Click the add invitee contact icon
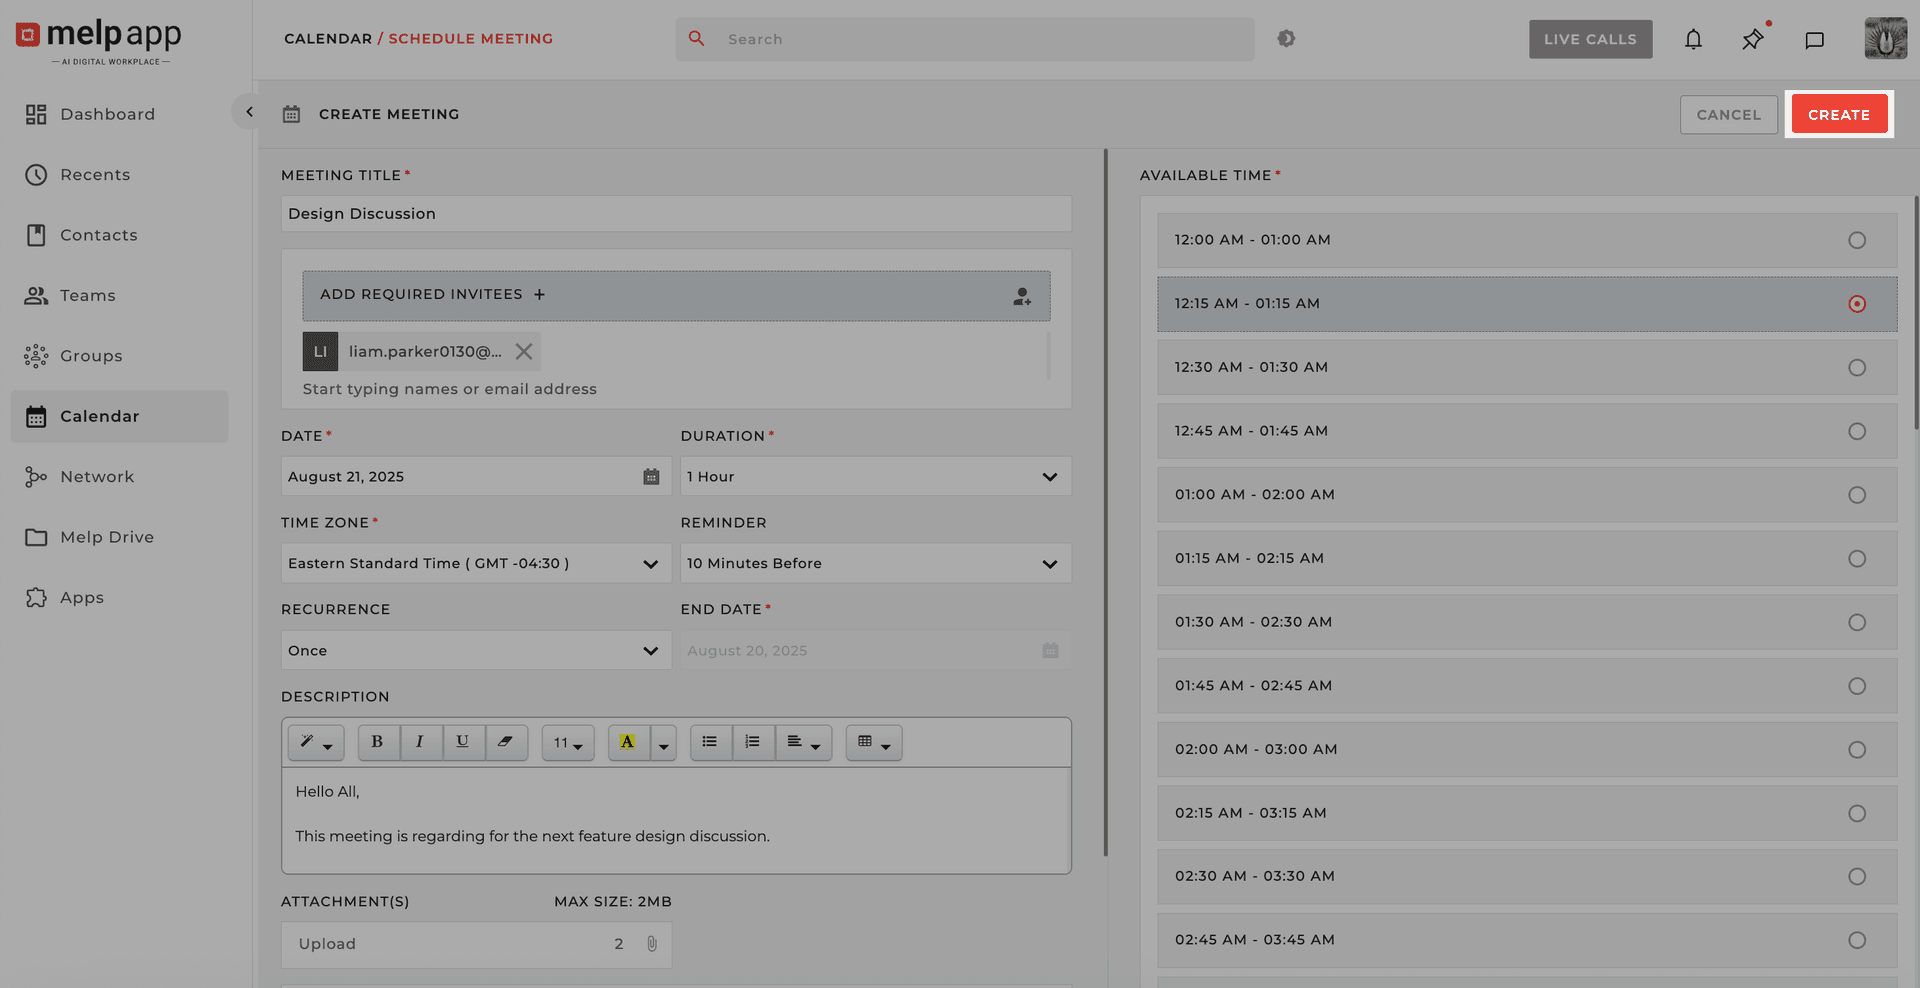1920x988 pixels. [1022, 296]
